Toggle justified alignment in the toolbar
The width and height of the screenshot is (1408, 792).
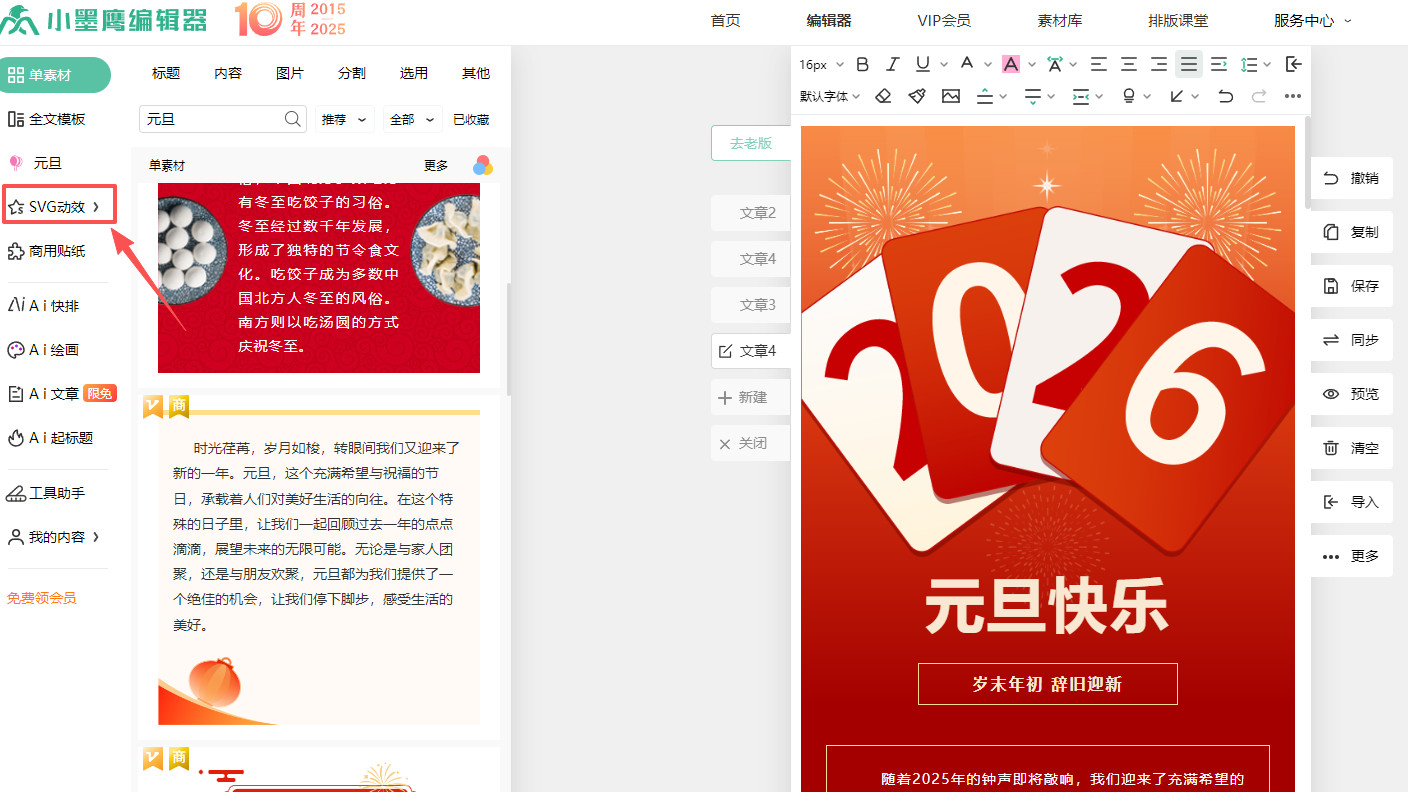(1188, 63)
